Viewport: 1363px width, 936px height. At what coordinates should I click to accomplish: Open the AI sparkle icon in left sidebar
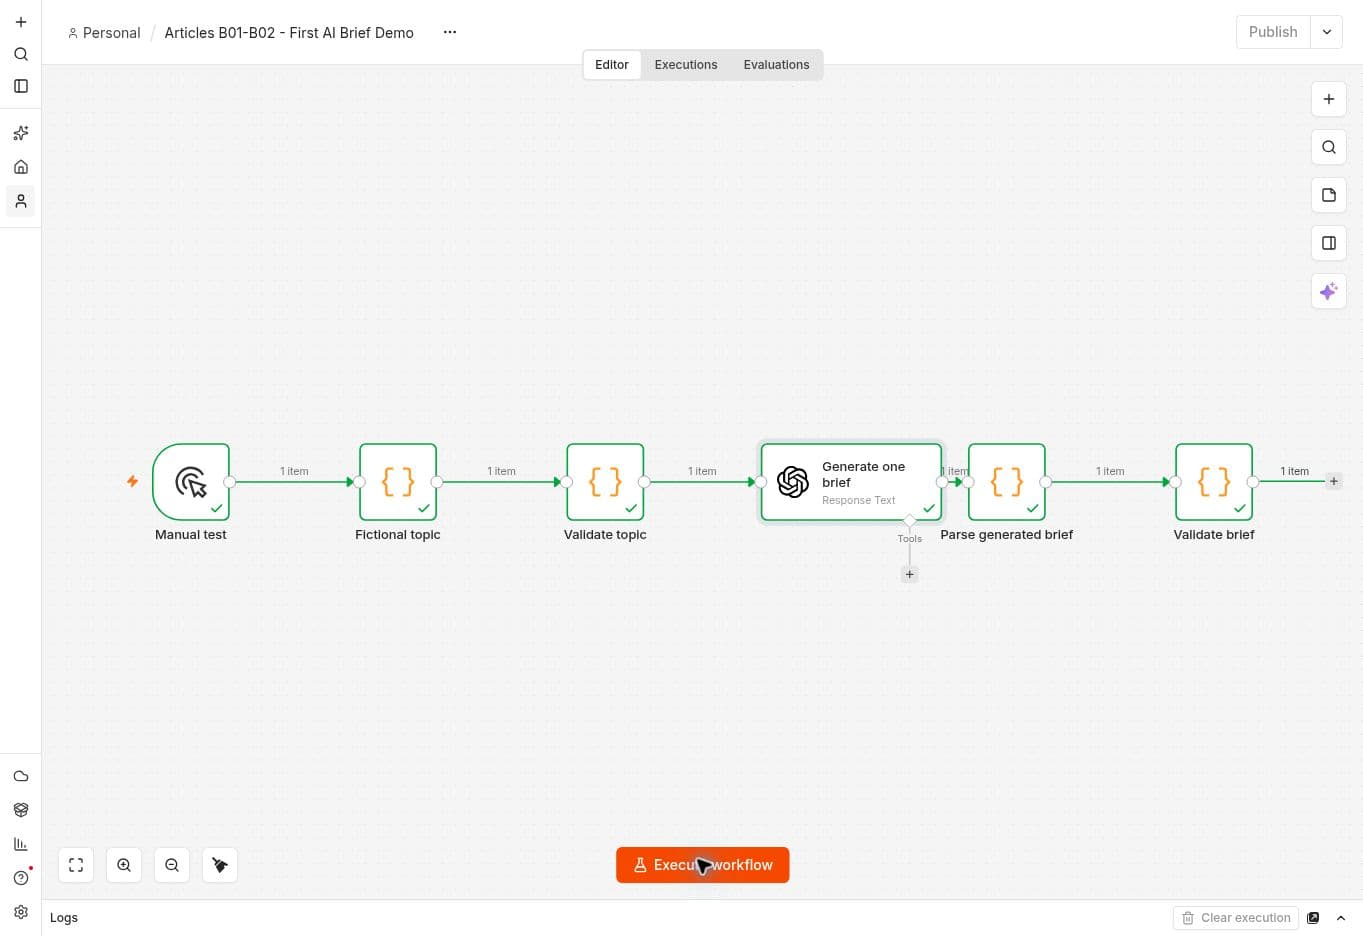tap(21, 133)
